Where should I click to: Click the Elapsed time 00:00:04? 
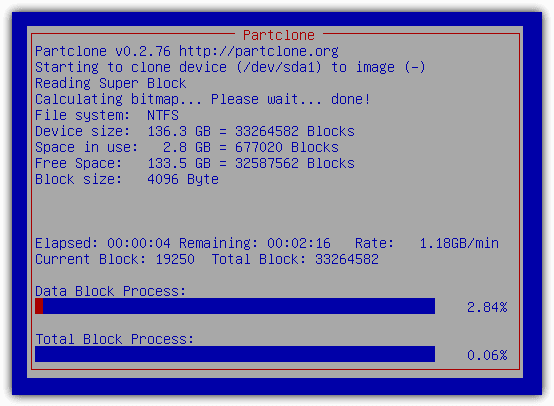[x=139, y=243]
